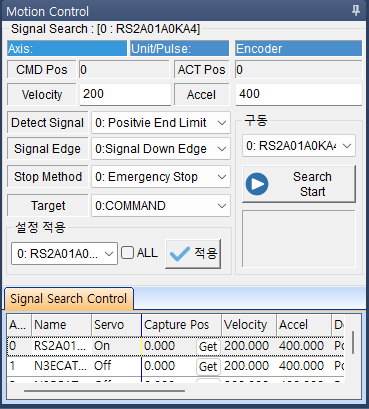Viewport: 369px width, 409px height.
Task: Click the Unit/Pulse: header label
Action: coord(179,49)
